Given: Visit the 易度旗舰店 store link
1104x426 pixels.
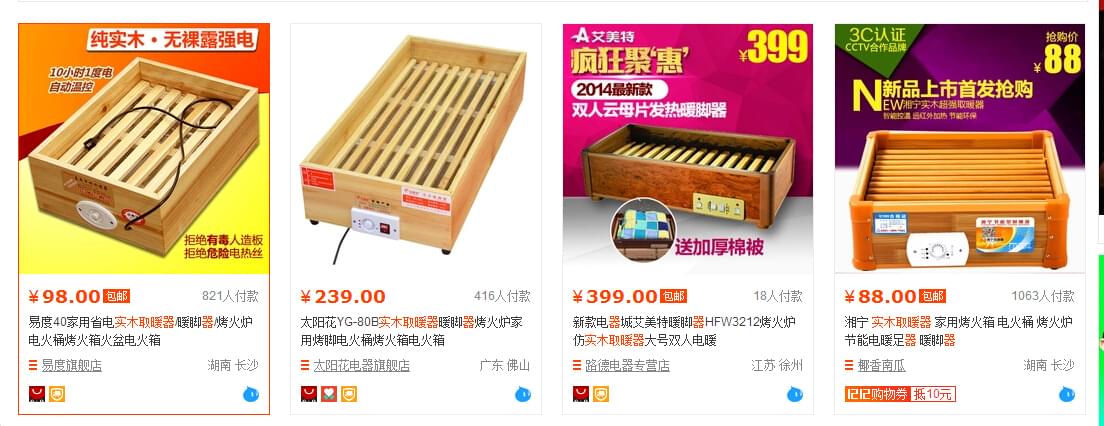Looking at the screenshot, I should (72, 366).
